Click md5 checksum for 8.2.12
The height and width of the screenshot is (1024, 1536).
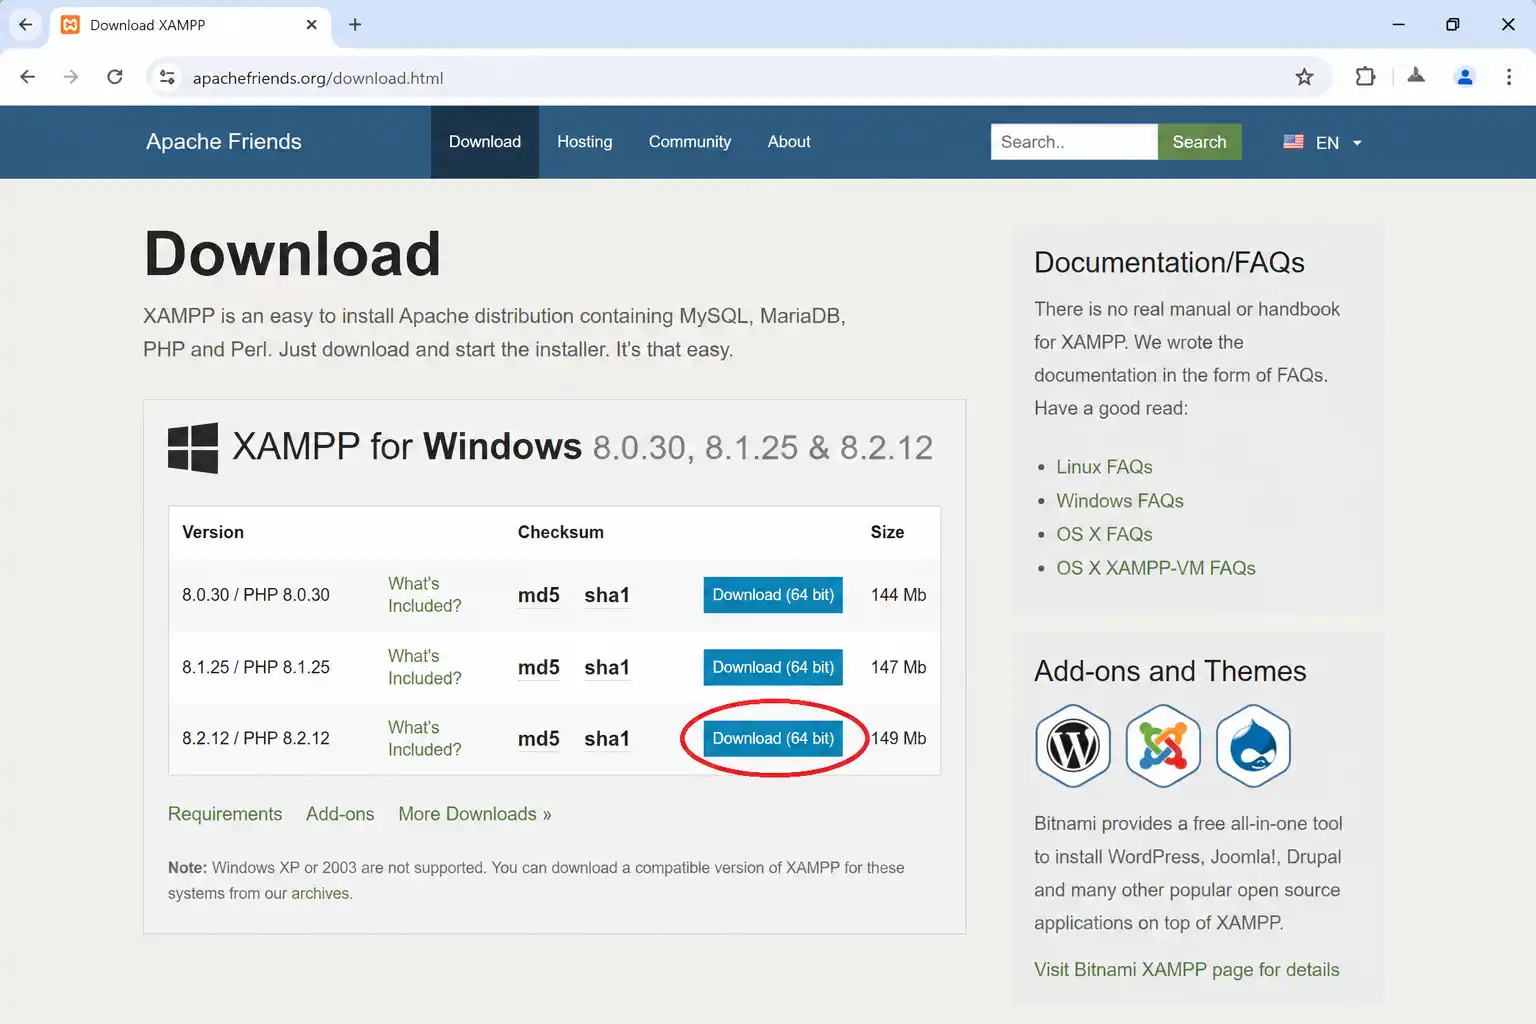click(x=539, y=739)
